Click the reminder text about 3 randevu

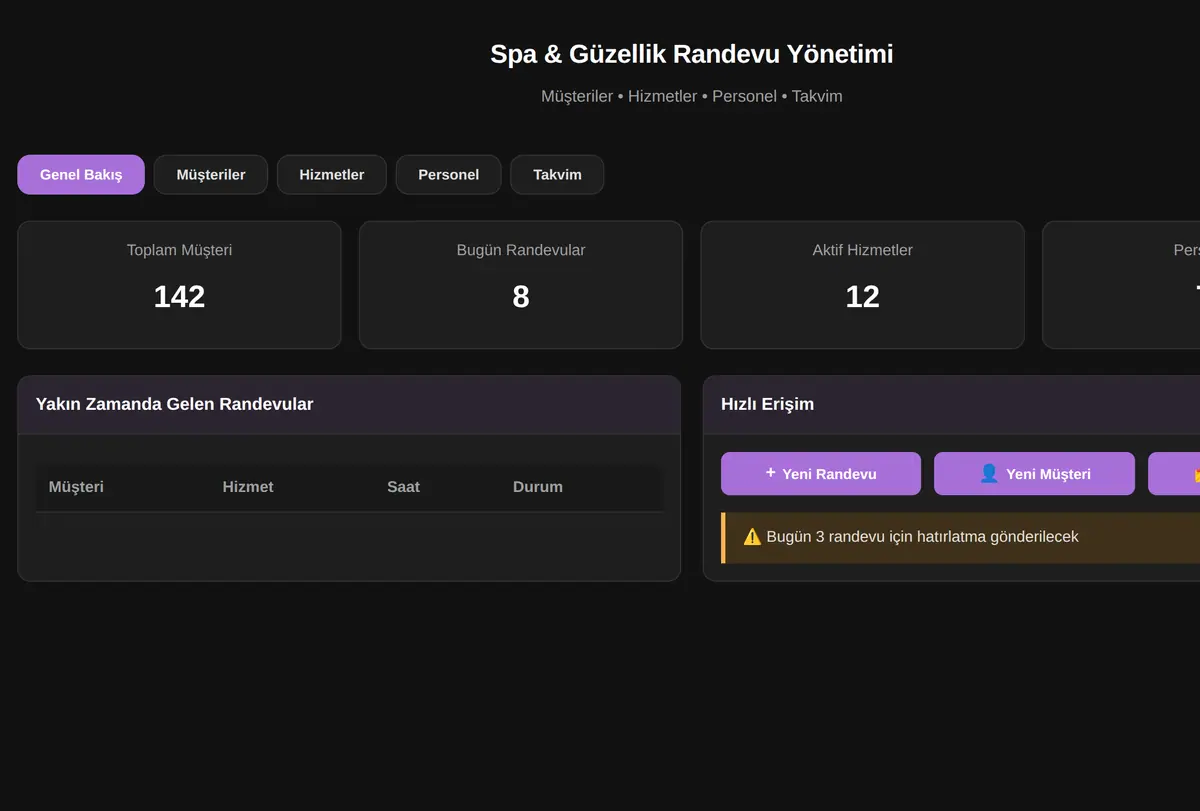coord(922,537)
